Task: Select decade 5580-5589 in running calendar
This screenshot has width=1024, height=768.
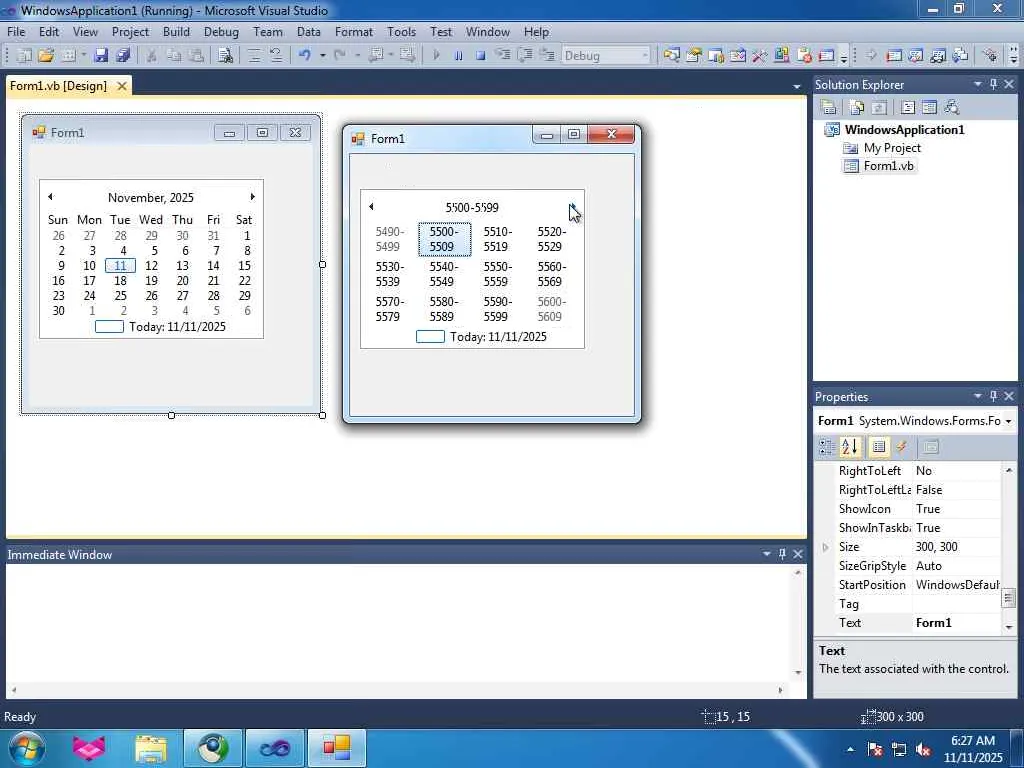Action: [442, 310]
